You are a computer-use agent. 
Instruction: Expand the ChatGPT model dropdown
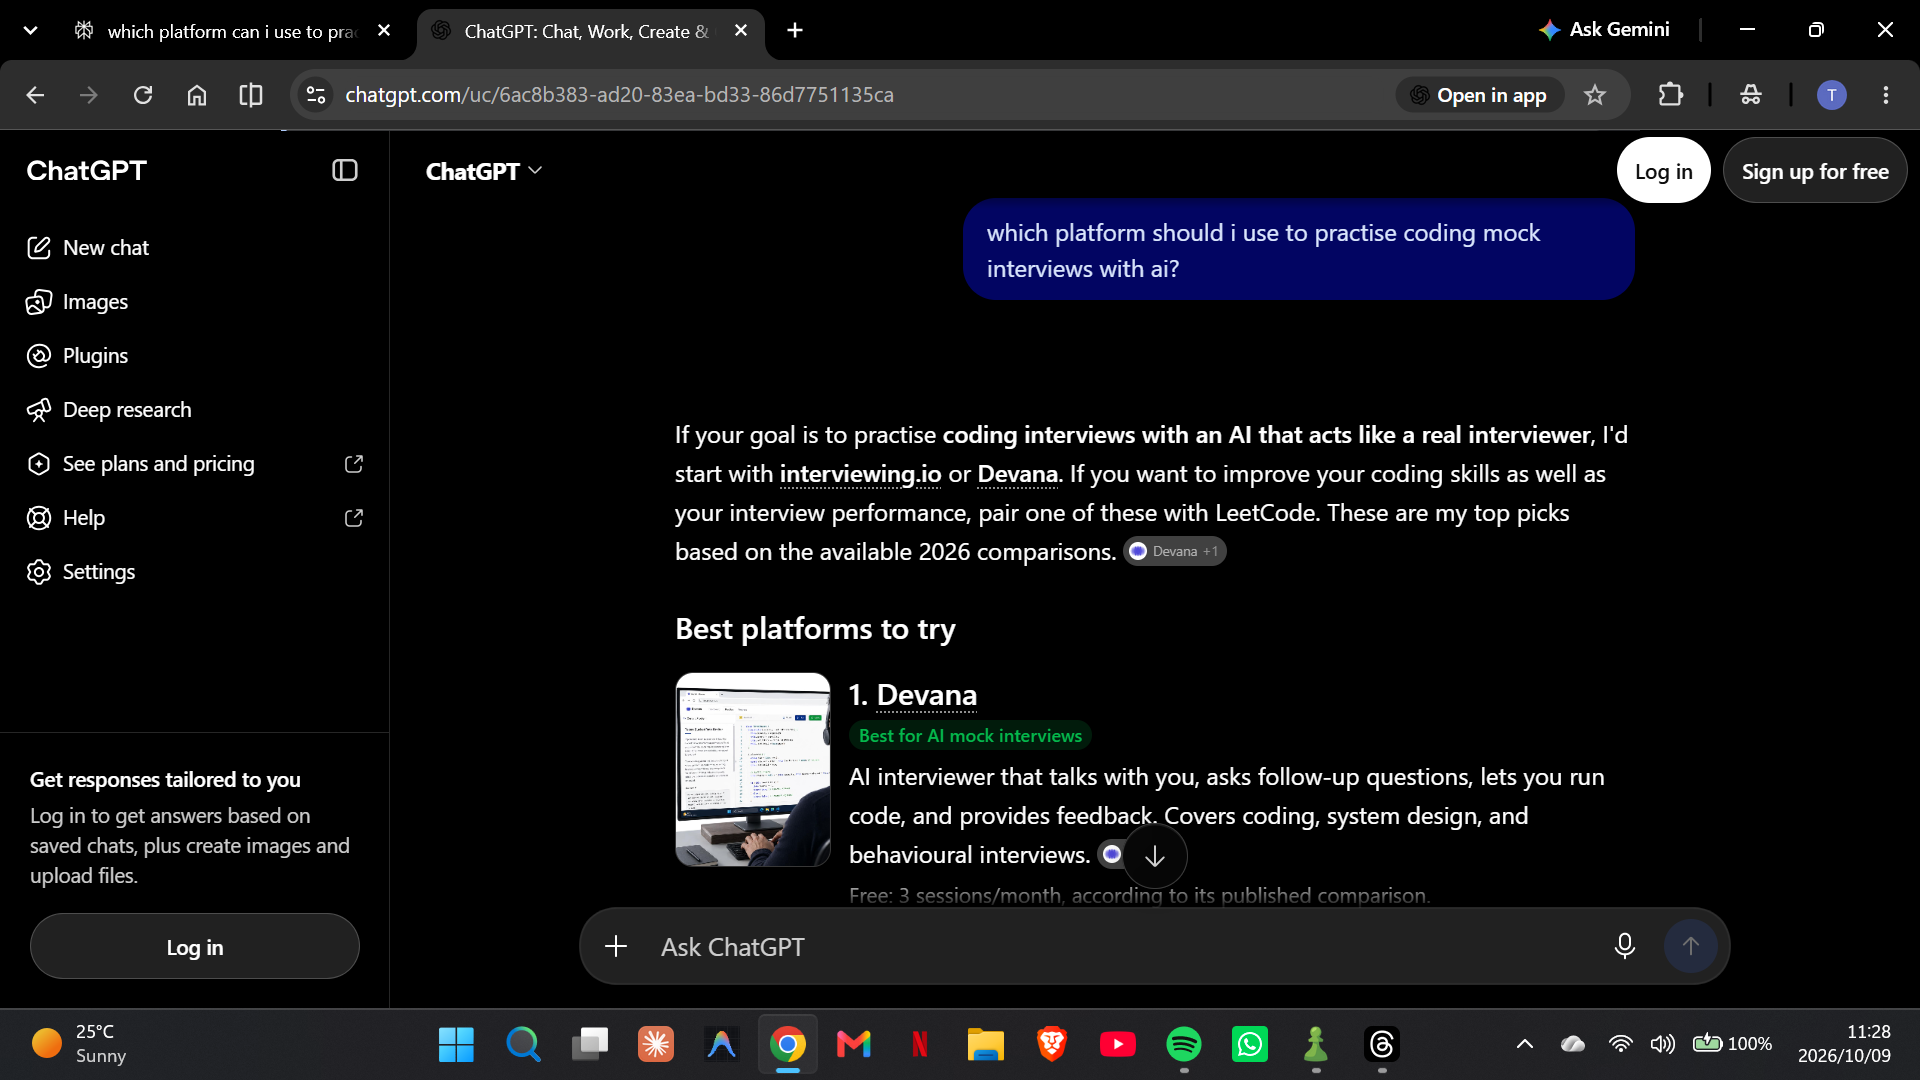[x=484, y=172]
